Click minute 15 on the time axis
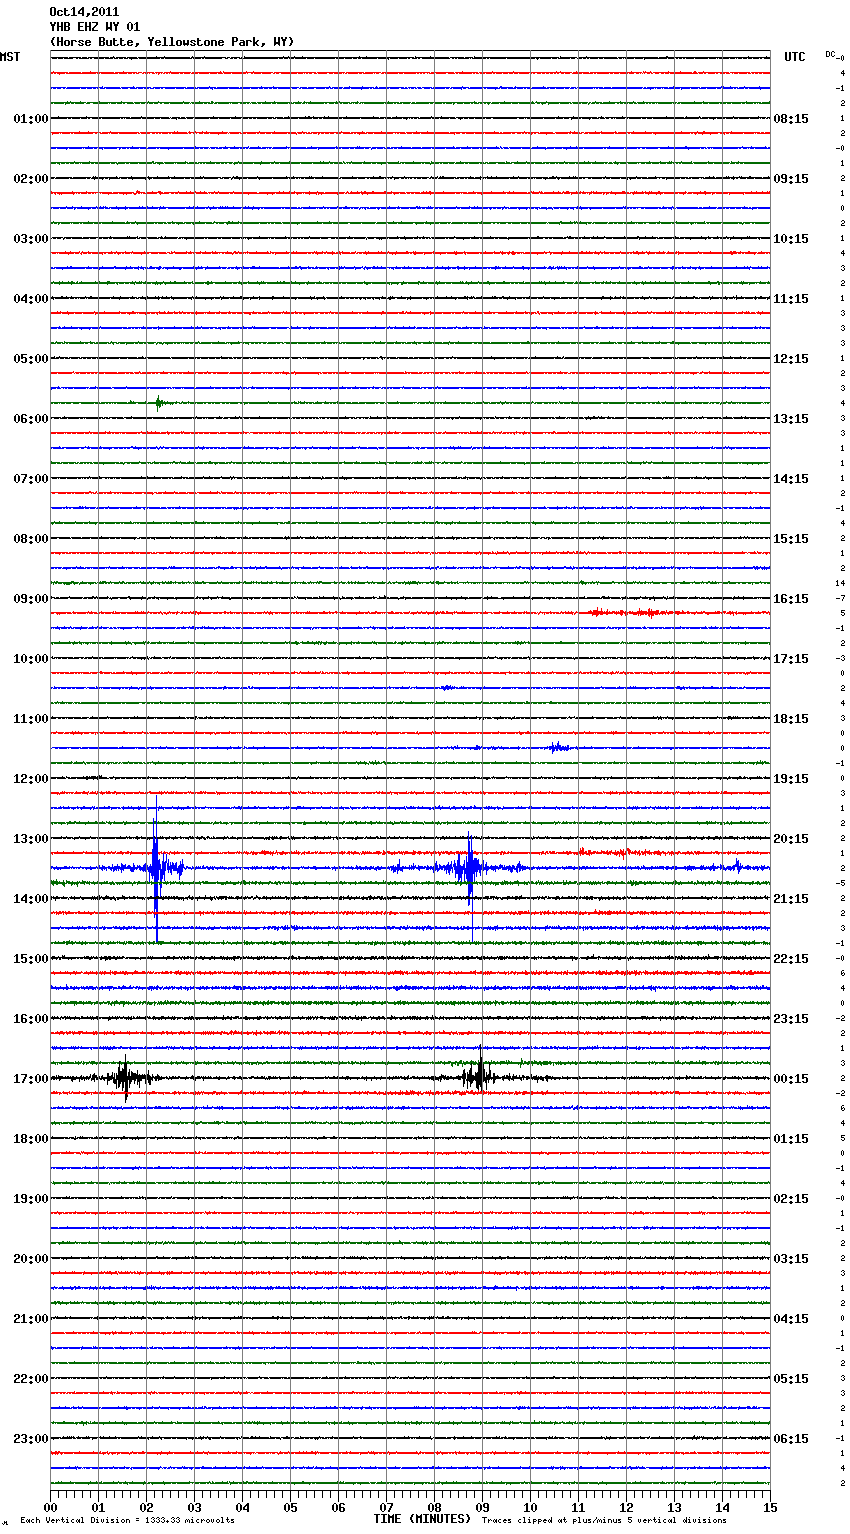The height and width of the screenshot is (1534, 850). [x=770, y=1507]
